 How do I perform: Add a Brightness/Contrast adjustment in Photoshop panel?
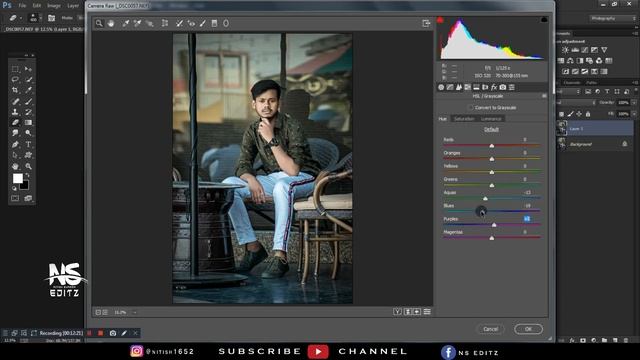(x=565, y=50)
